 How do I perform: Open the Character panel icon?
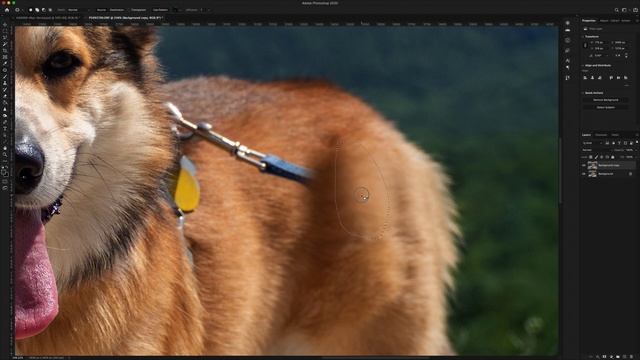[568, 60]
